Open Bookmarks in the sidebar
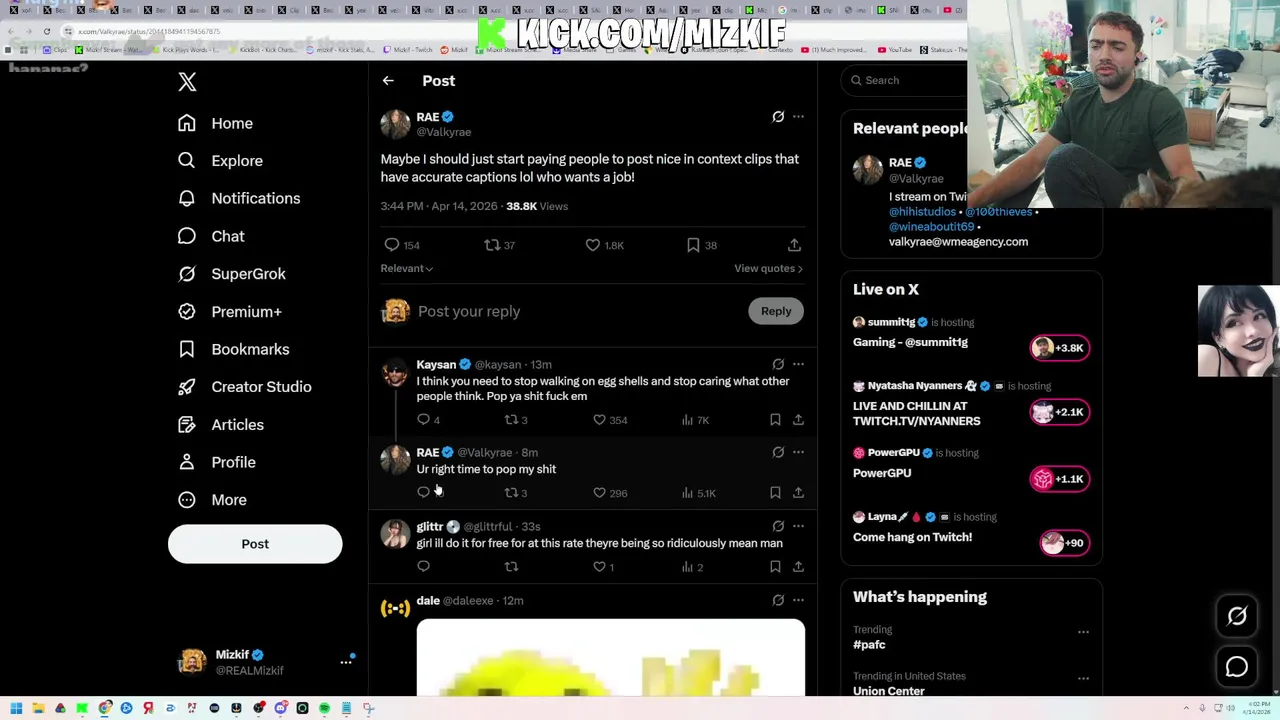This screenshot has width=1280, height=720. [x=233, y=349]
